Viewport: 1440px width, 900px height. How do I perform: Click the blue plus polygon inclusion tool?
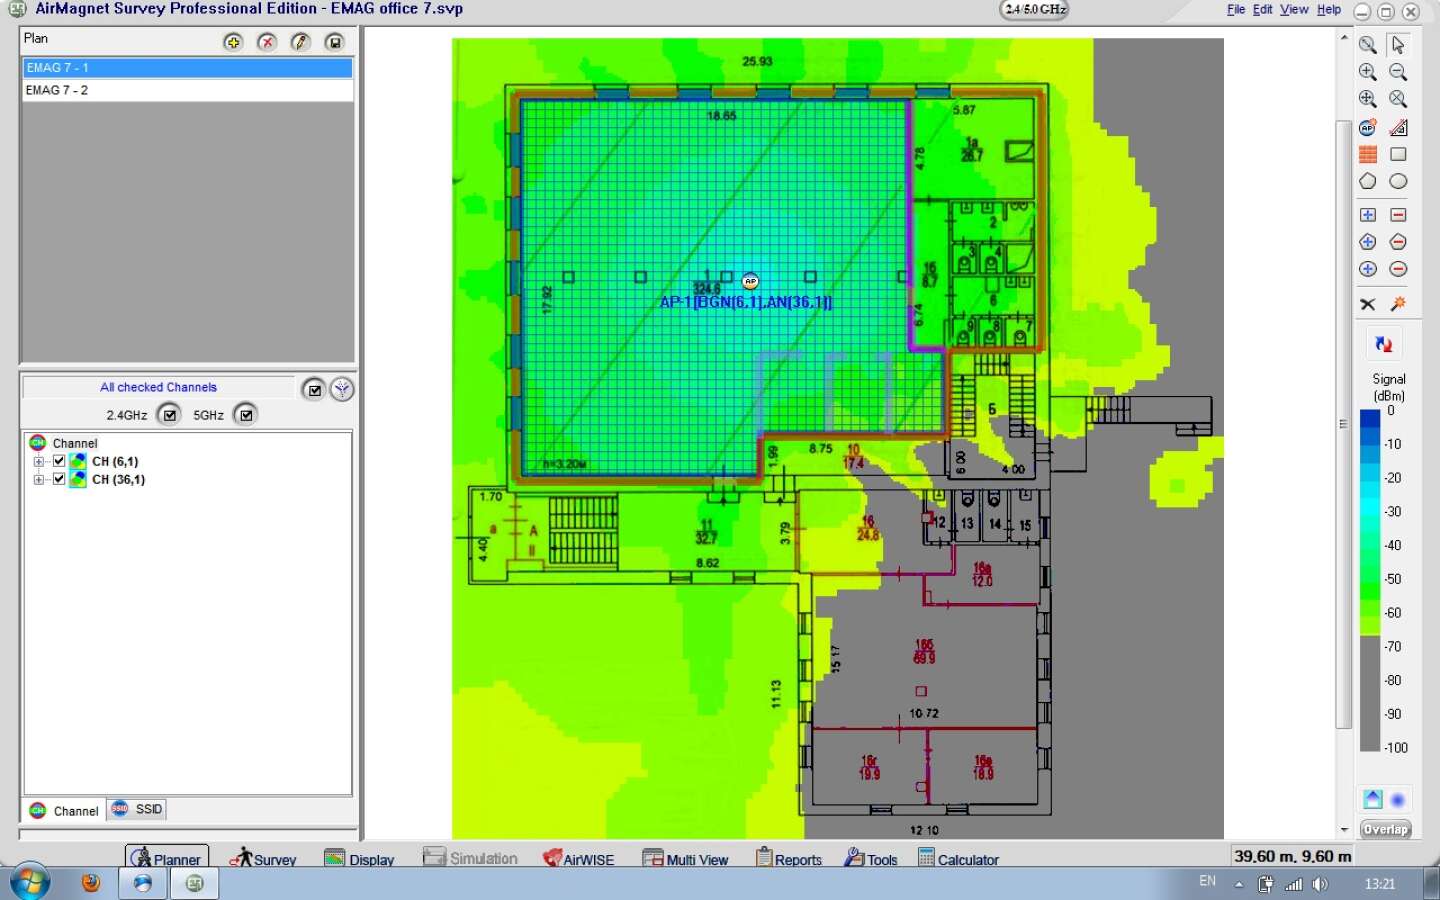(1368, 242)
